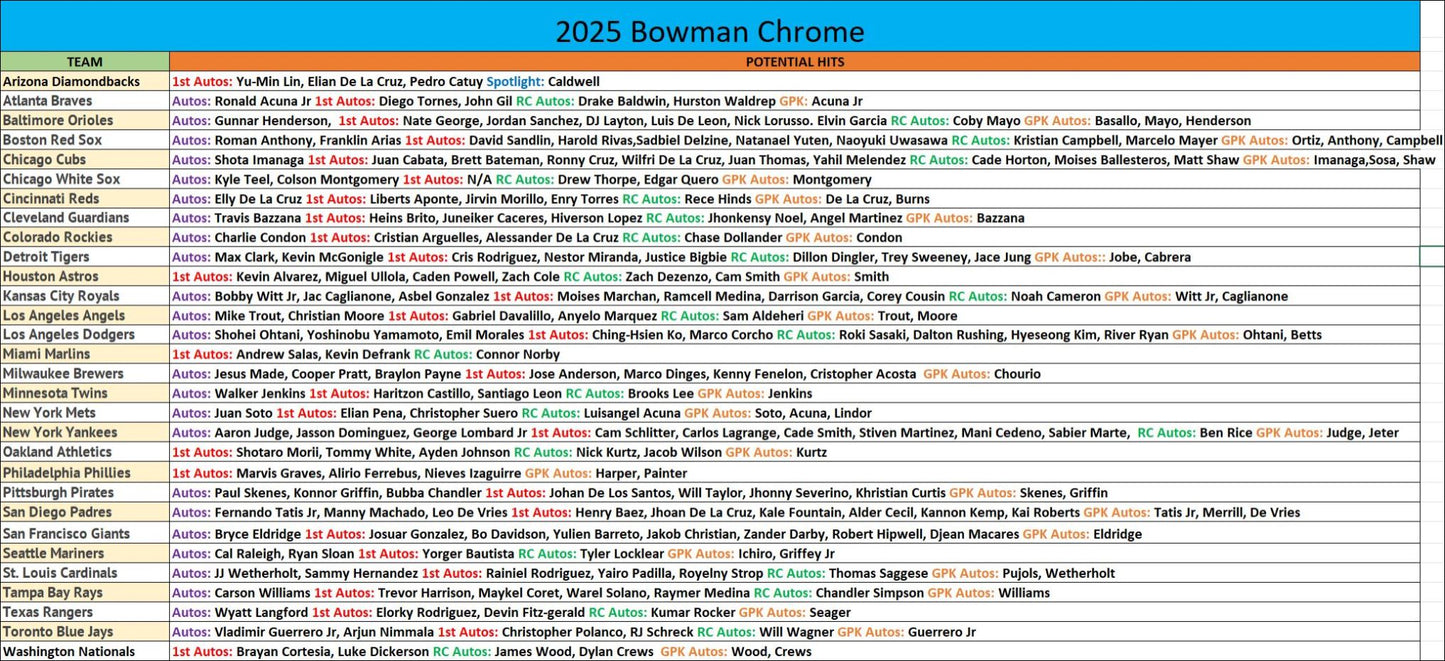Select the Minnesota Twins team cell
Viewport: 1445px width, 661px height.
(x=85, y=393)
